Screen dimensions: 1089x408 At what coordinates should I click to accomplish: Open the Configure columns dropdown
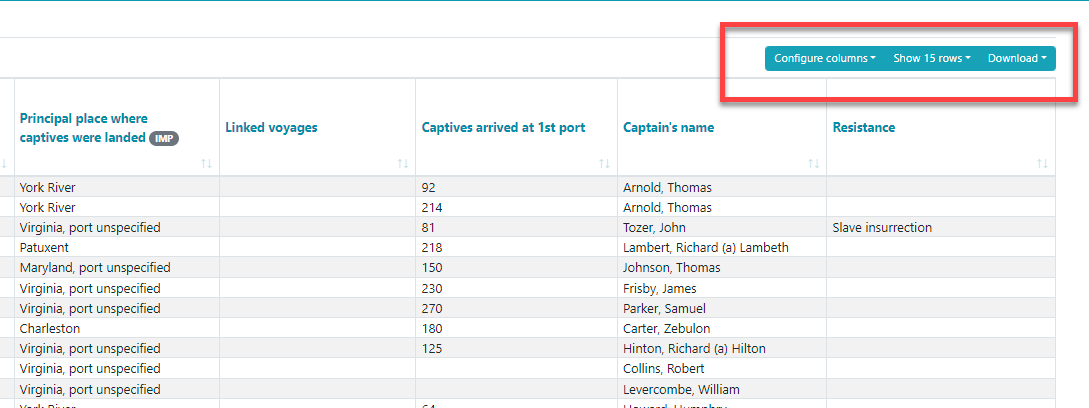tap(824, 58)
